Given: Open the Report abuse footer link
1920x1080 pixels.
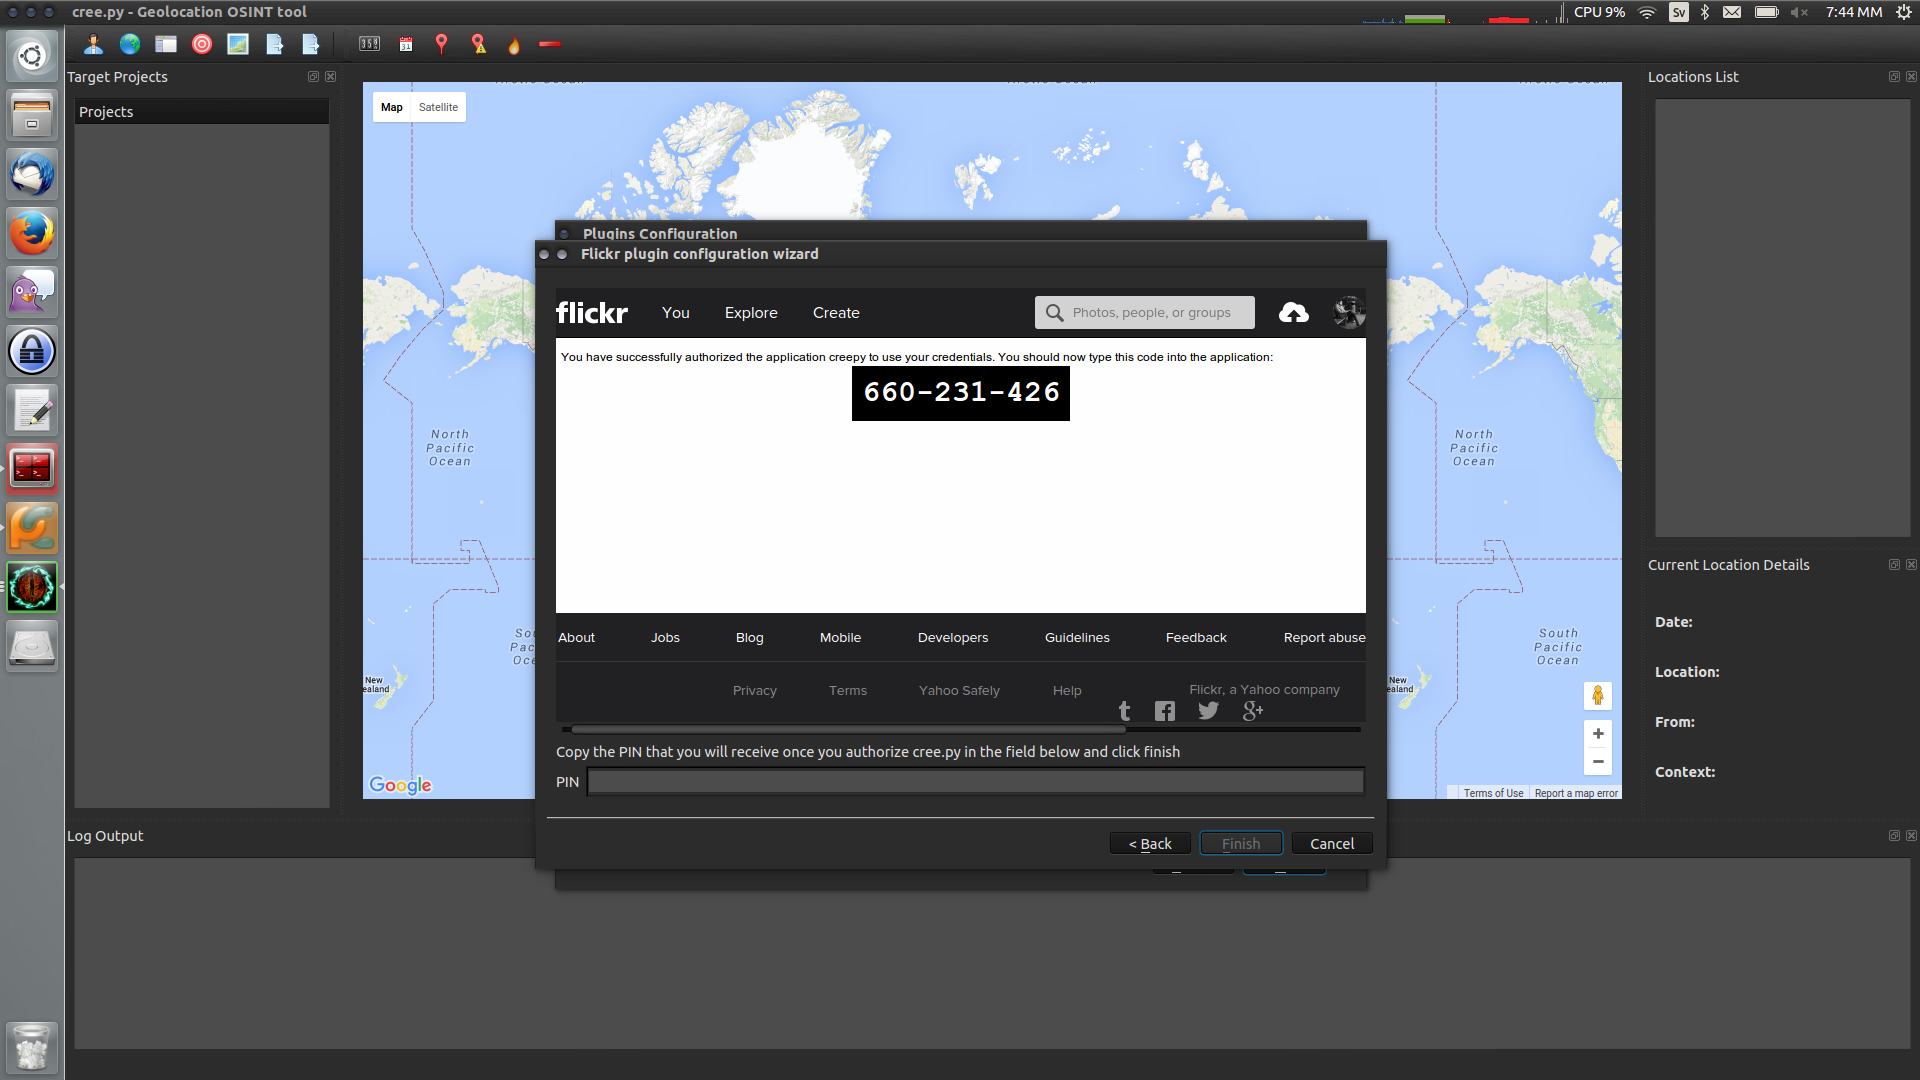Looking at the screenshot, I should pyautogui.click(x=1324, y=638).
